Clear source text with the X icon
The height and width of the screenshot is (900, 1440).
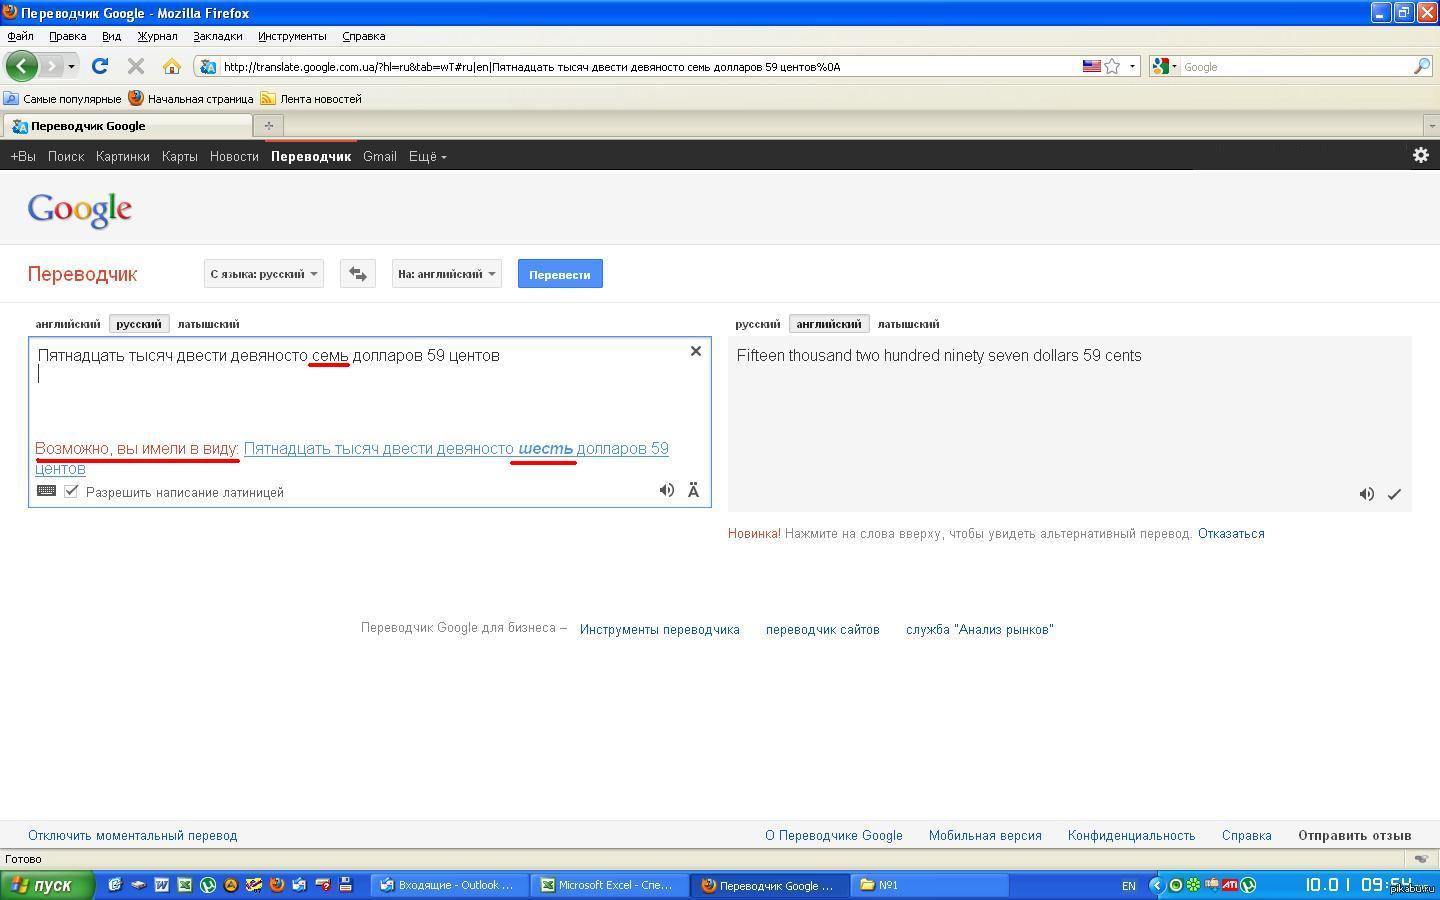(x=696, y=351)
